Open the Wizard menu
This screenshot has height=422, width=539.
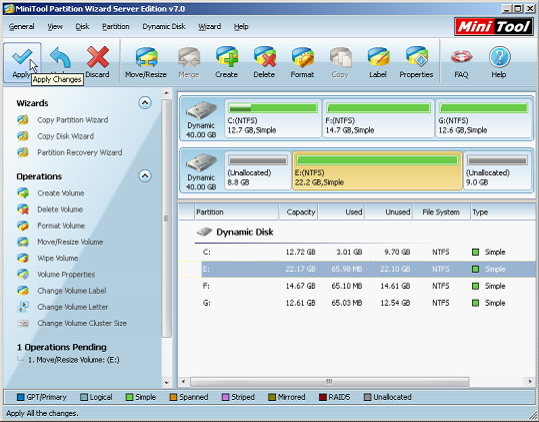pyautogui.click(x=210, y=26)
